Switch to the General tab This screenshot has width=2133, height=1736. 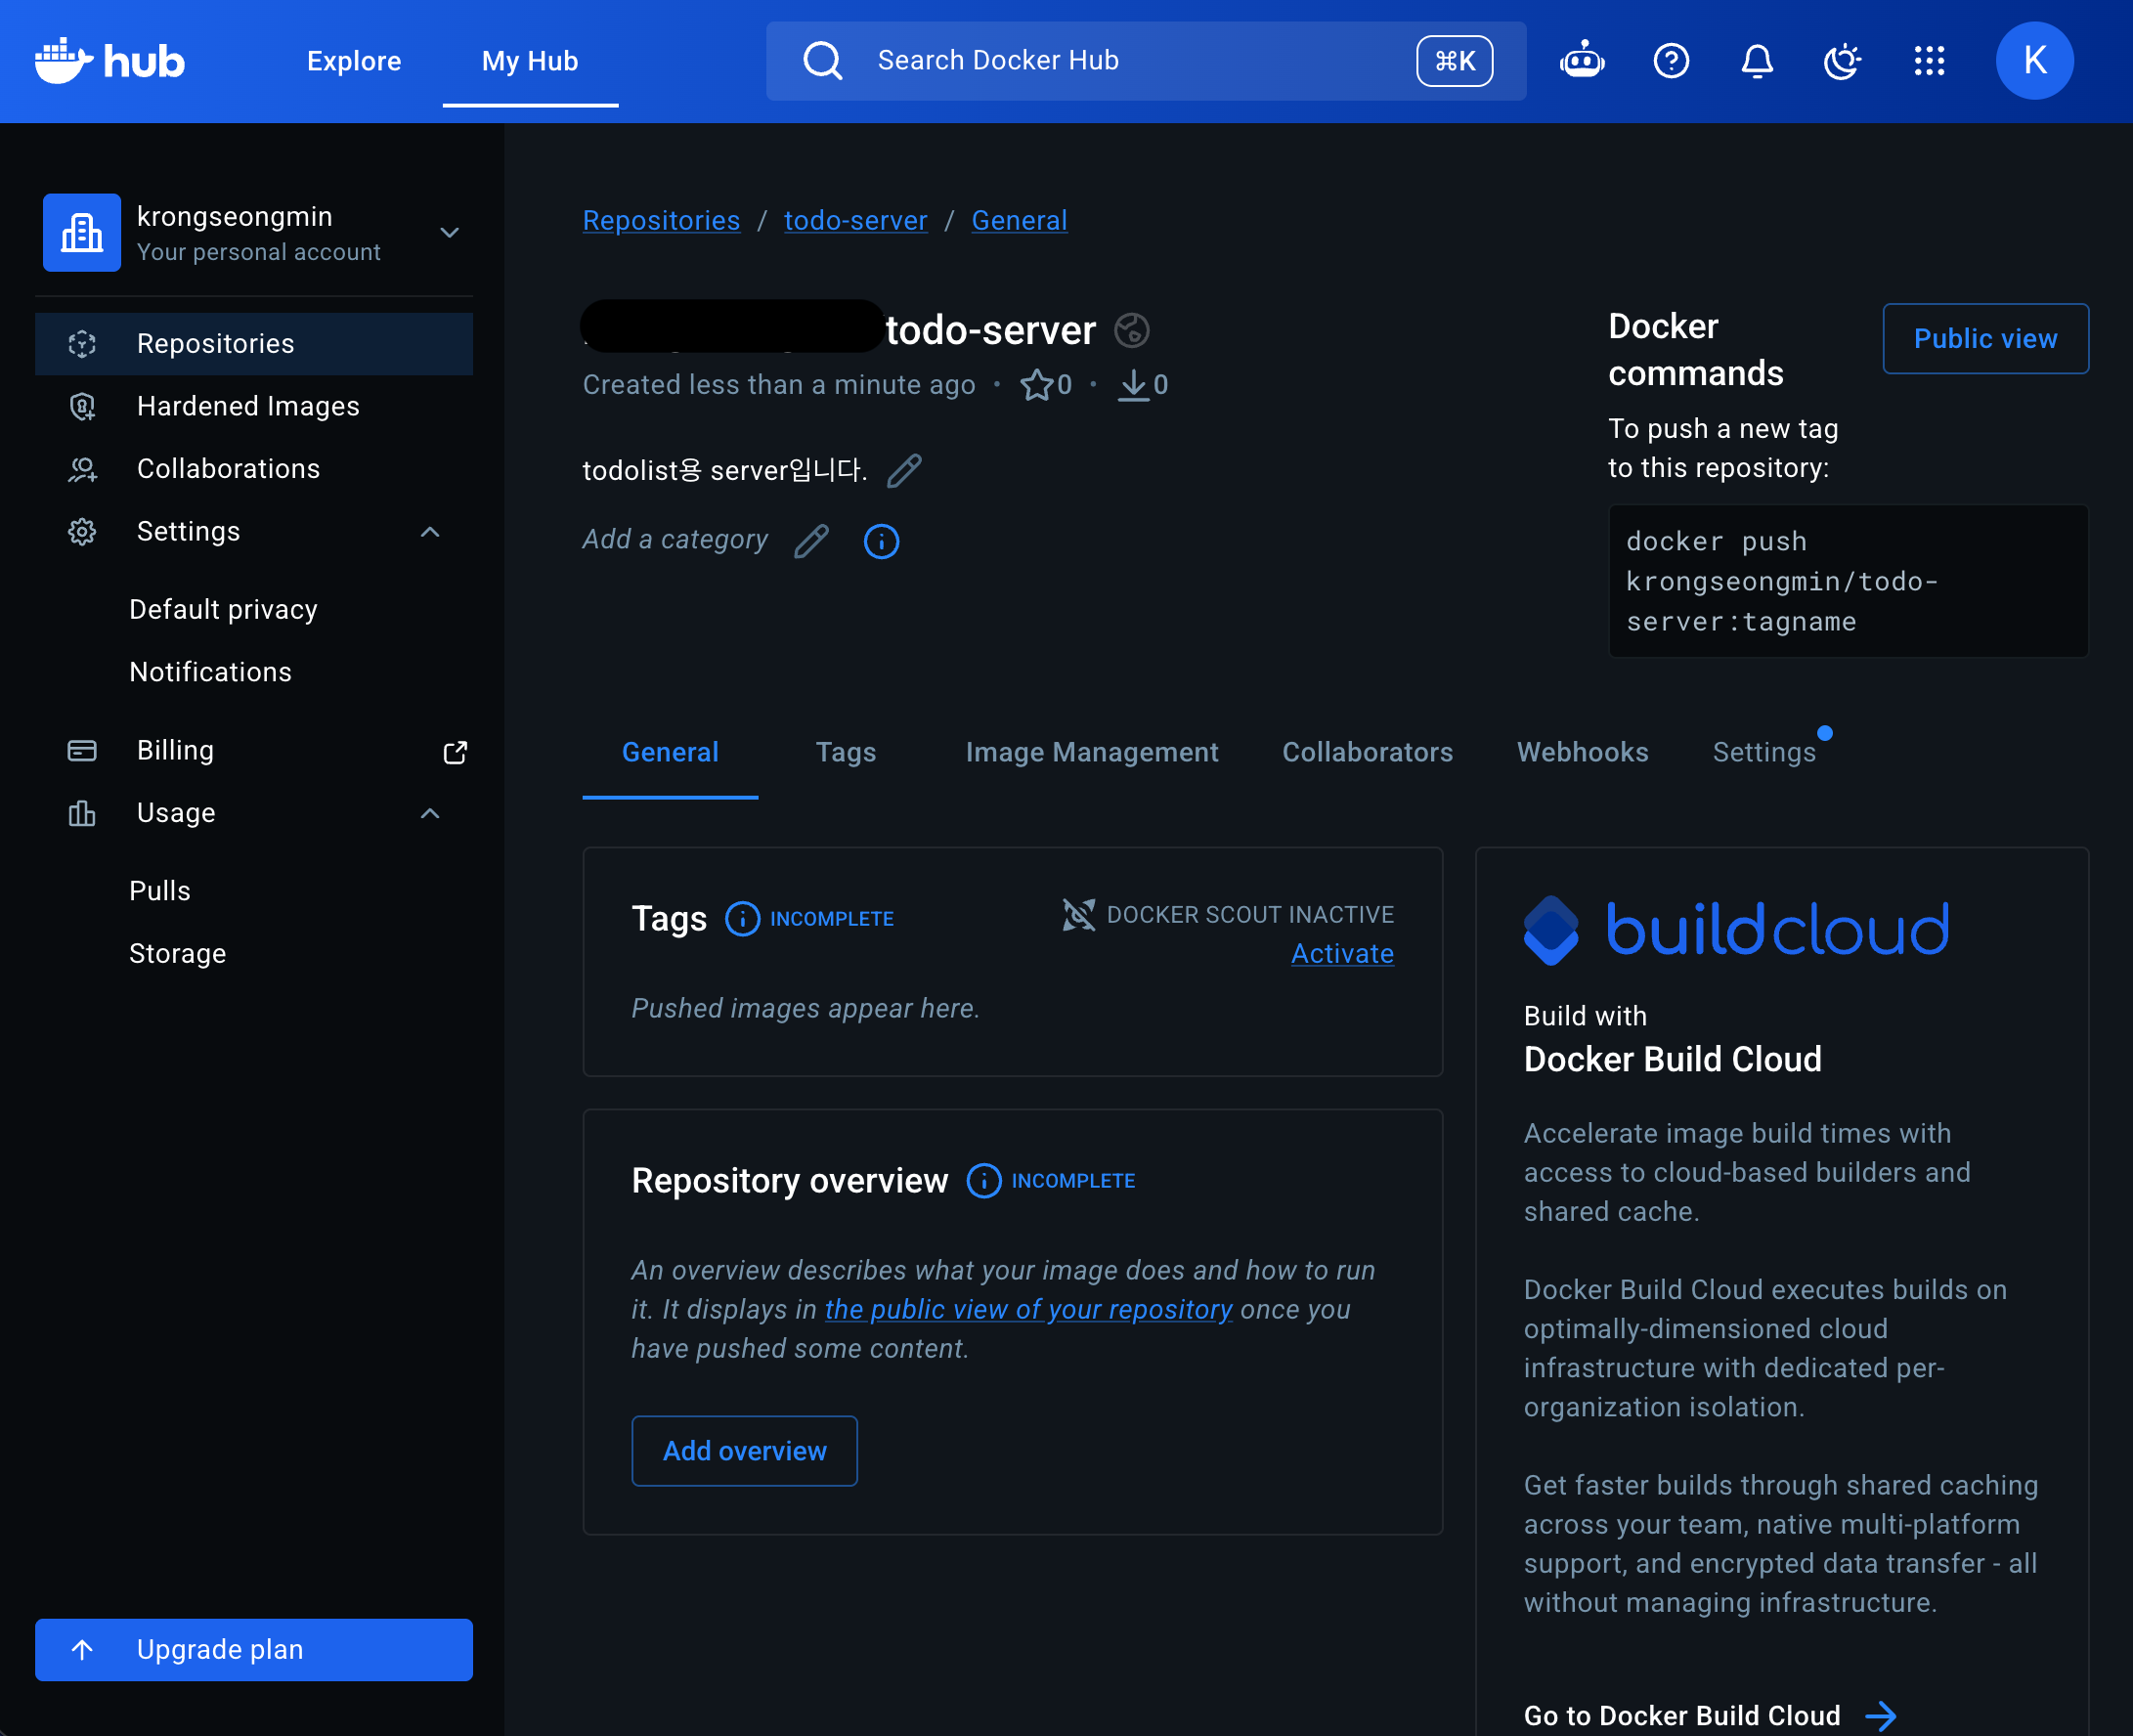[670, 753]
